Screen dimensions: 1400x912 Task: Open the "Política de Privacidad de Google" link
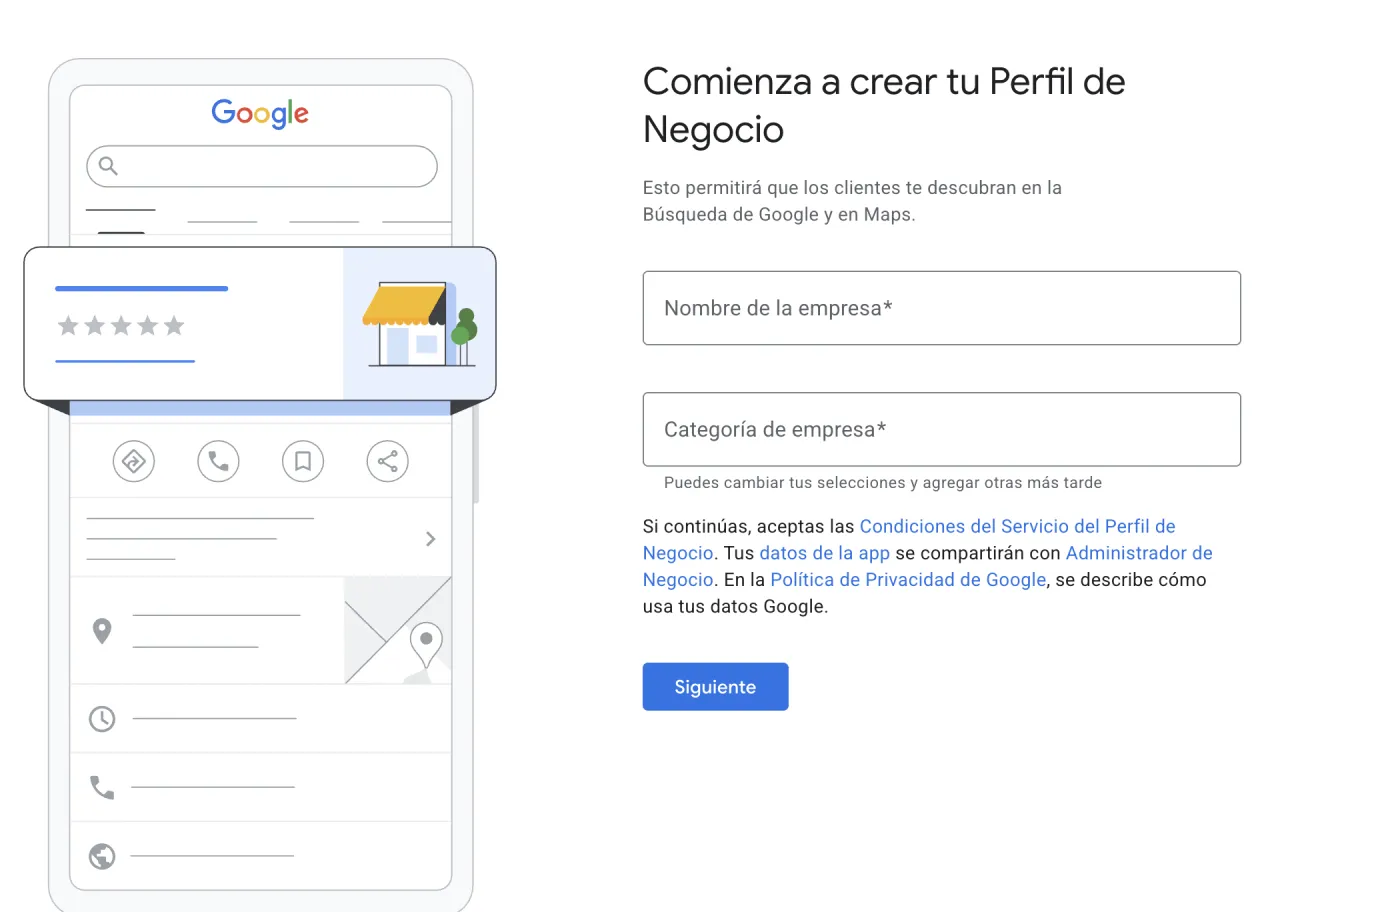click(908, 580)
